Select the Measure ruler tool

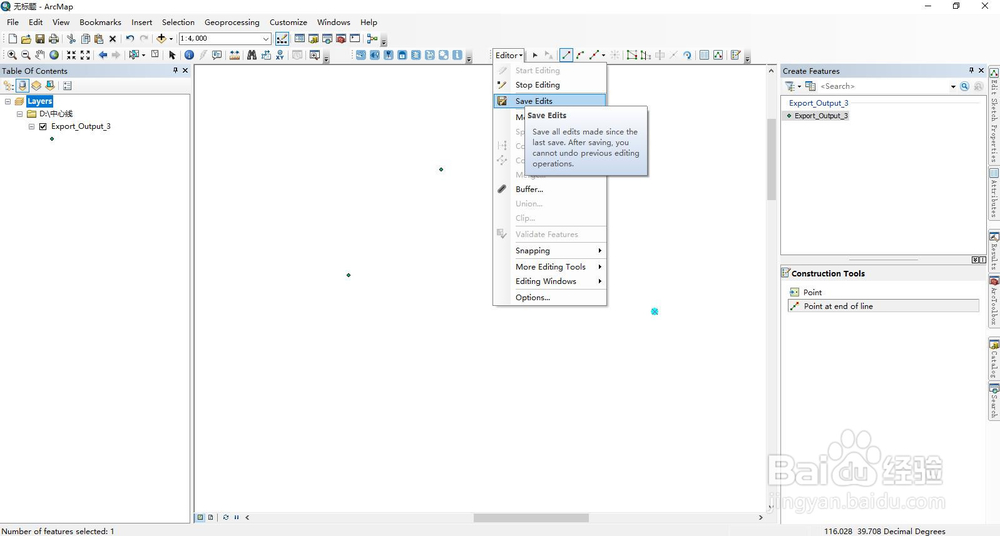[x=235, y=56]
